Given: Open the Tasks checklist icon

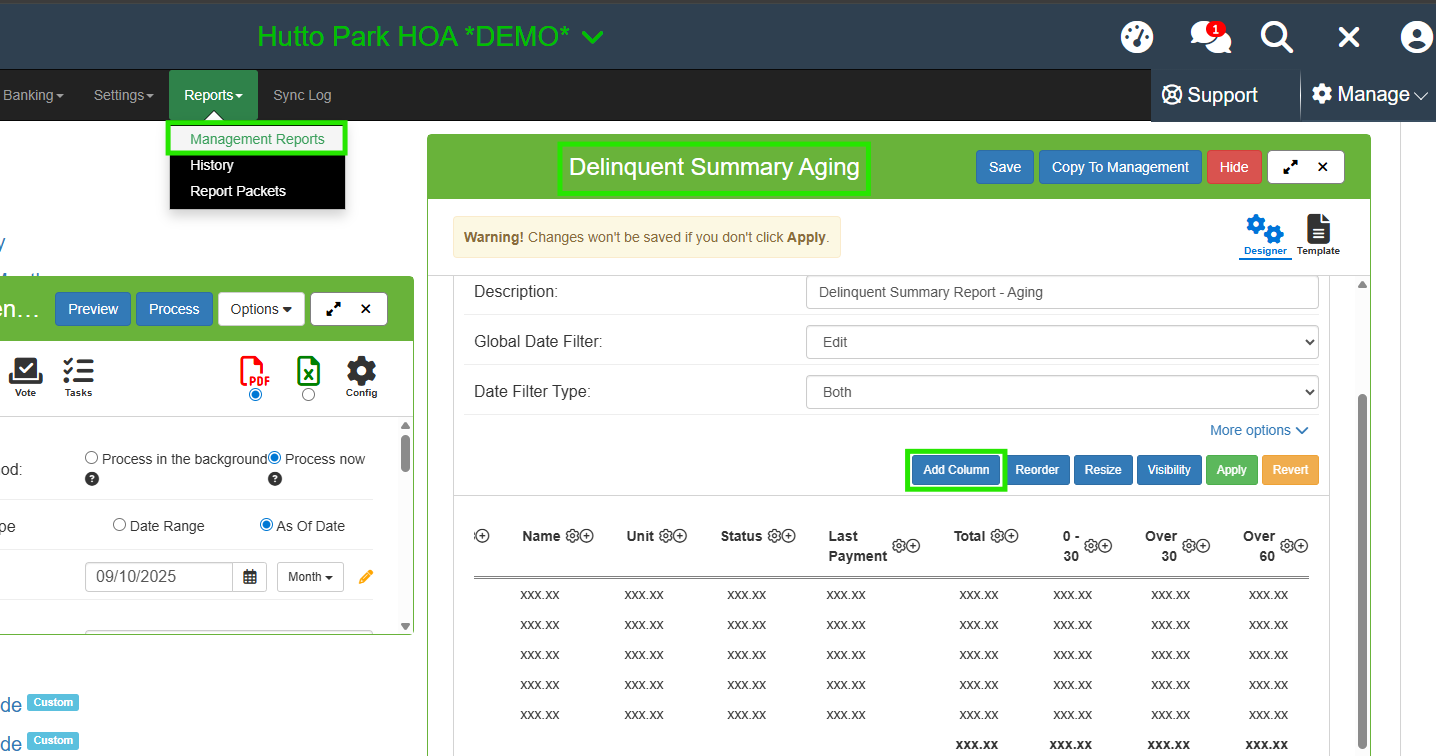Looking at the screenshot, I should click(x=78, y=377).
